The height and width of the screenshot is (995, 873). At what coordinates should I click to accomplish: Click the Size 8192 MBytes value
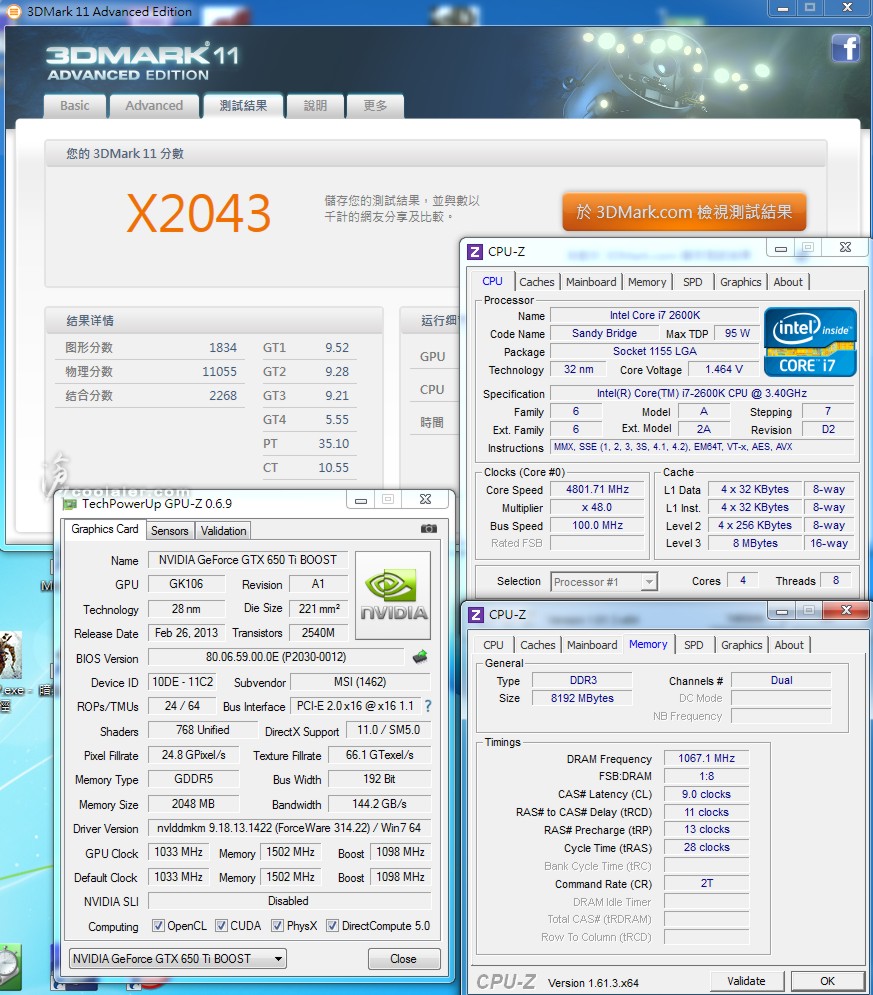[x=582, y=698]
